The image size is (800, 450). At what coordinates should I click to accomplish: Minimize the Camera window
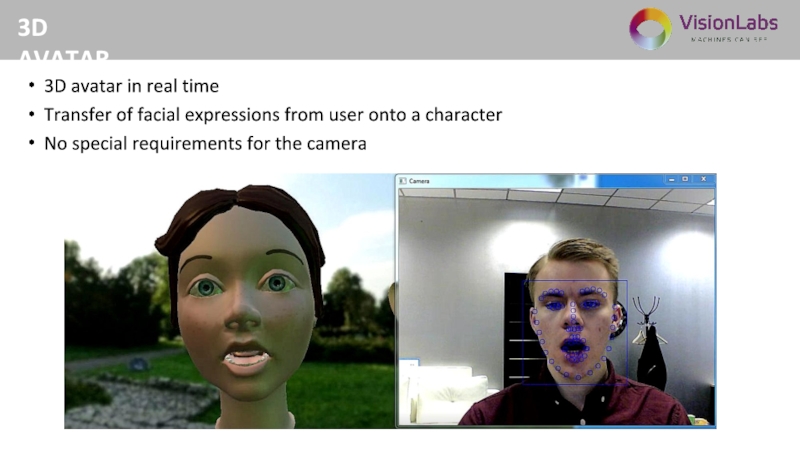672,181
